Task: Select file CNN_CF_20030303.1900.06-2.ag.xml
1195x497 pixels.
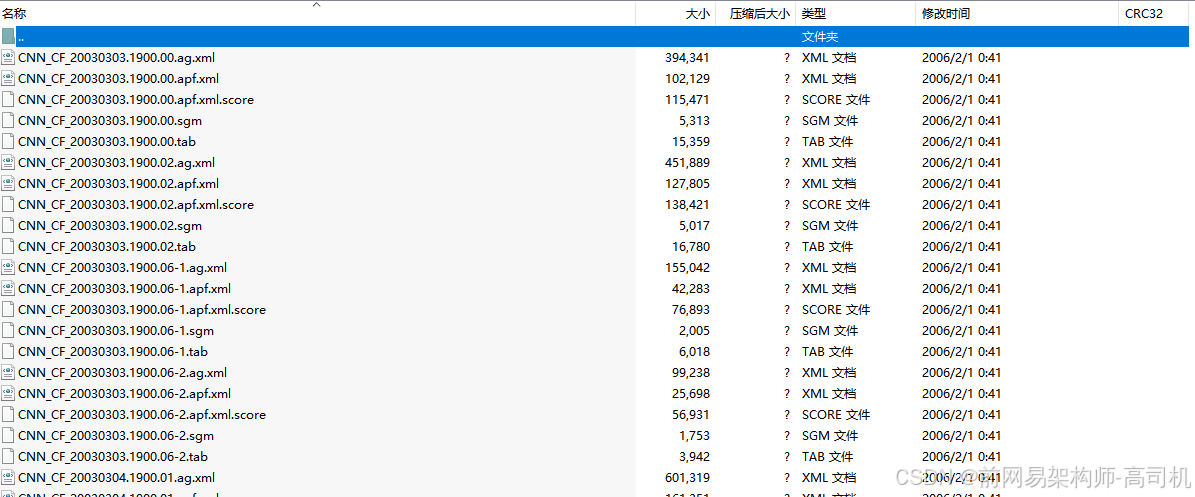Action: click(123, 373)
